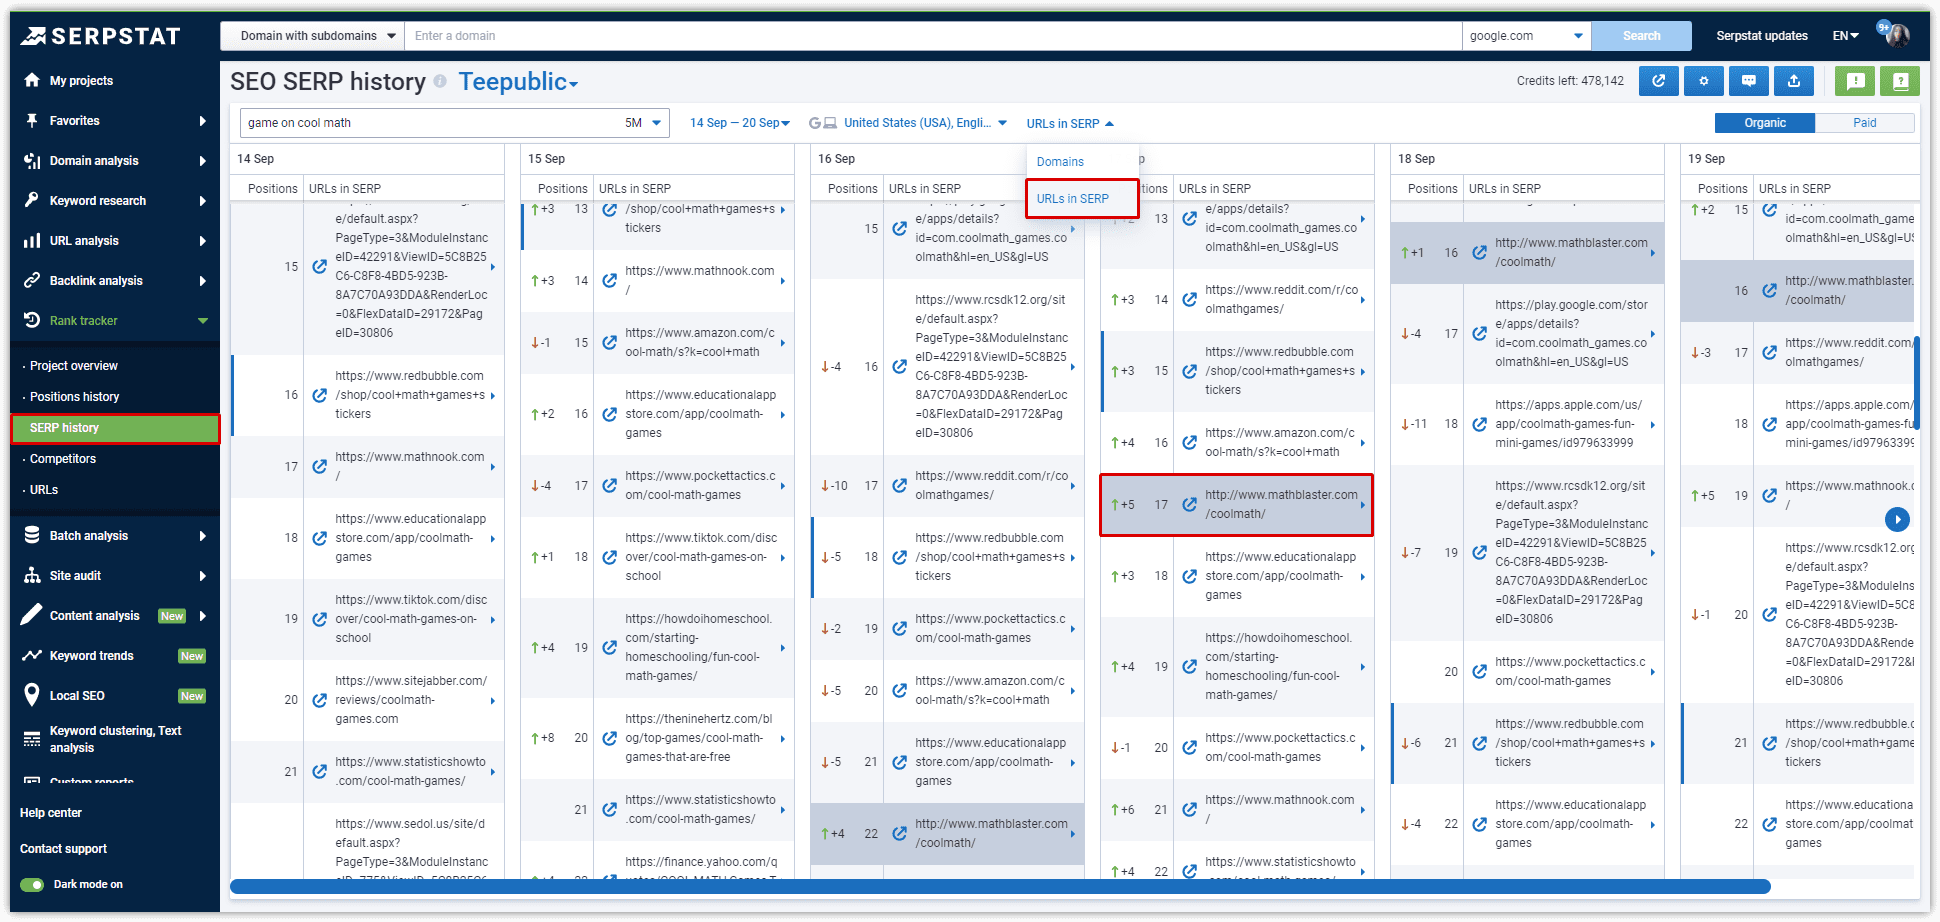
Task: Open the 15 Sep www.mathnook.com URL
Action: point(700,280)
